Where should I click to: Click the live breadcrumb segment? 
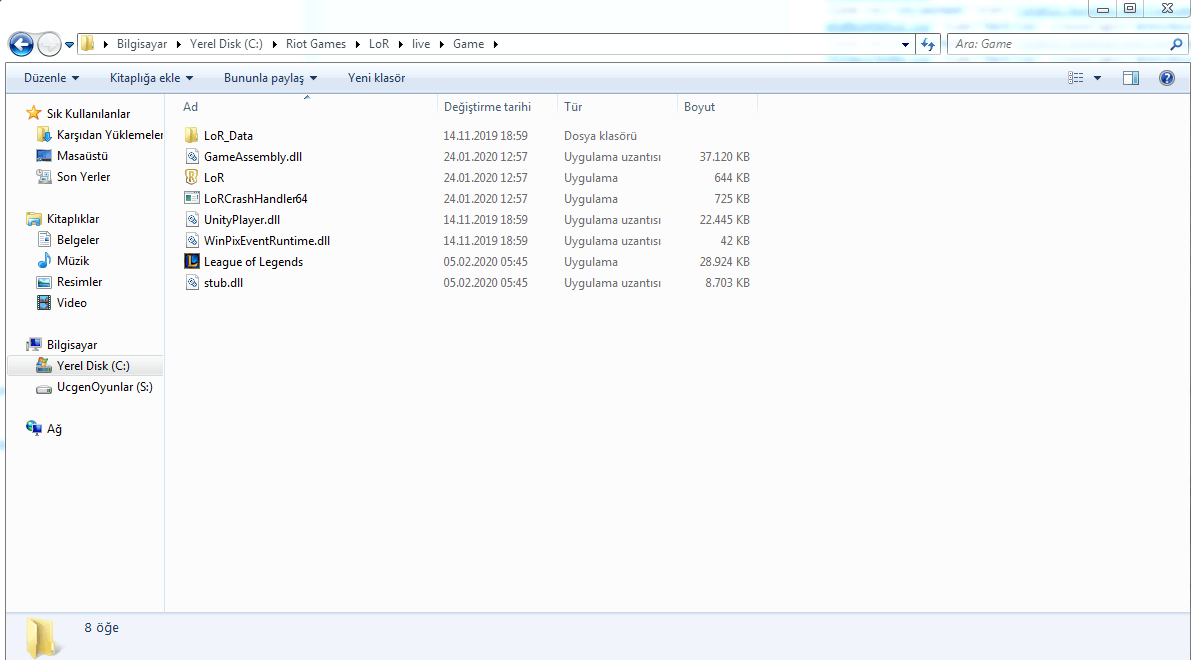coord(421,44)
